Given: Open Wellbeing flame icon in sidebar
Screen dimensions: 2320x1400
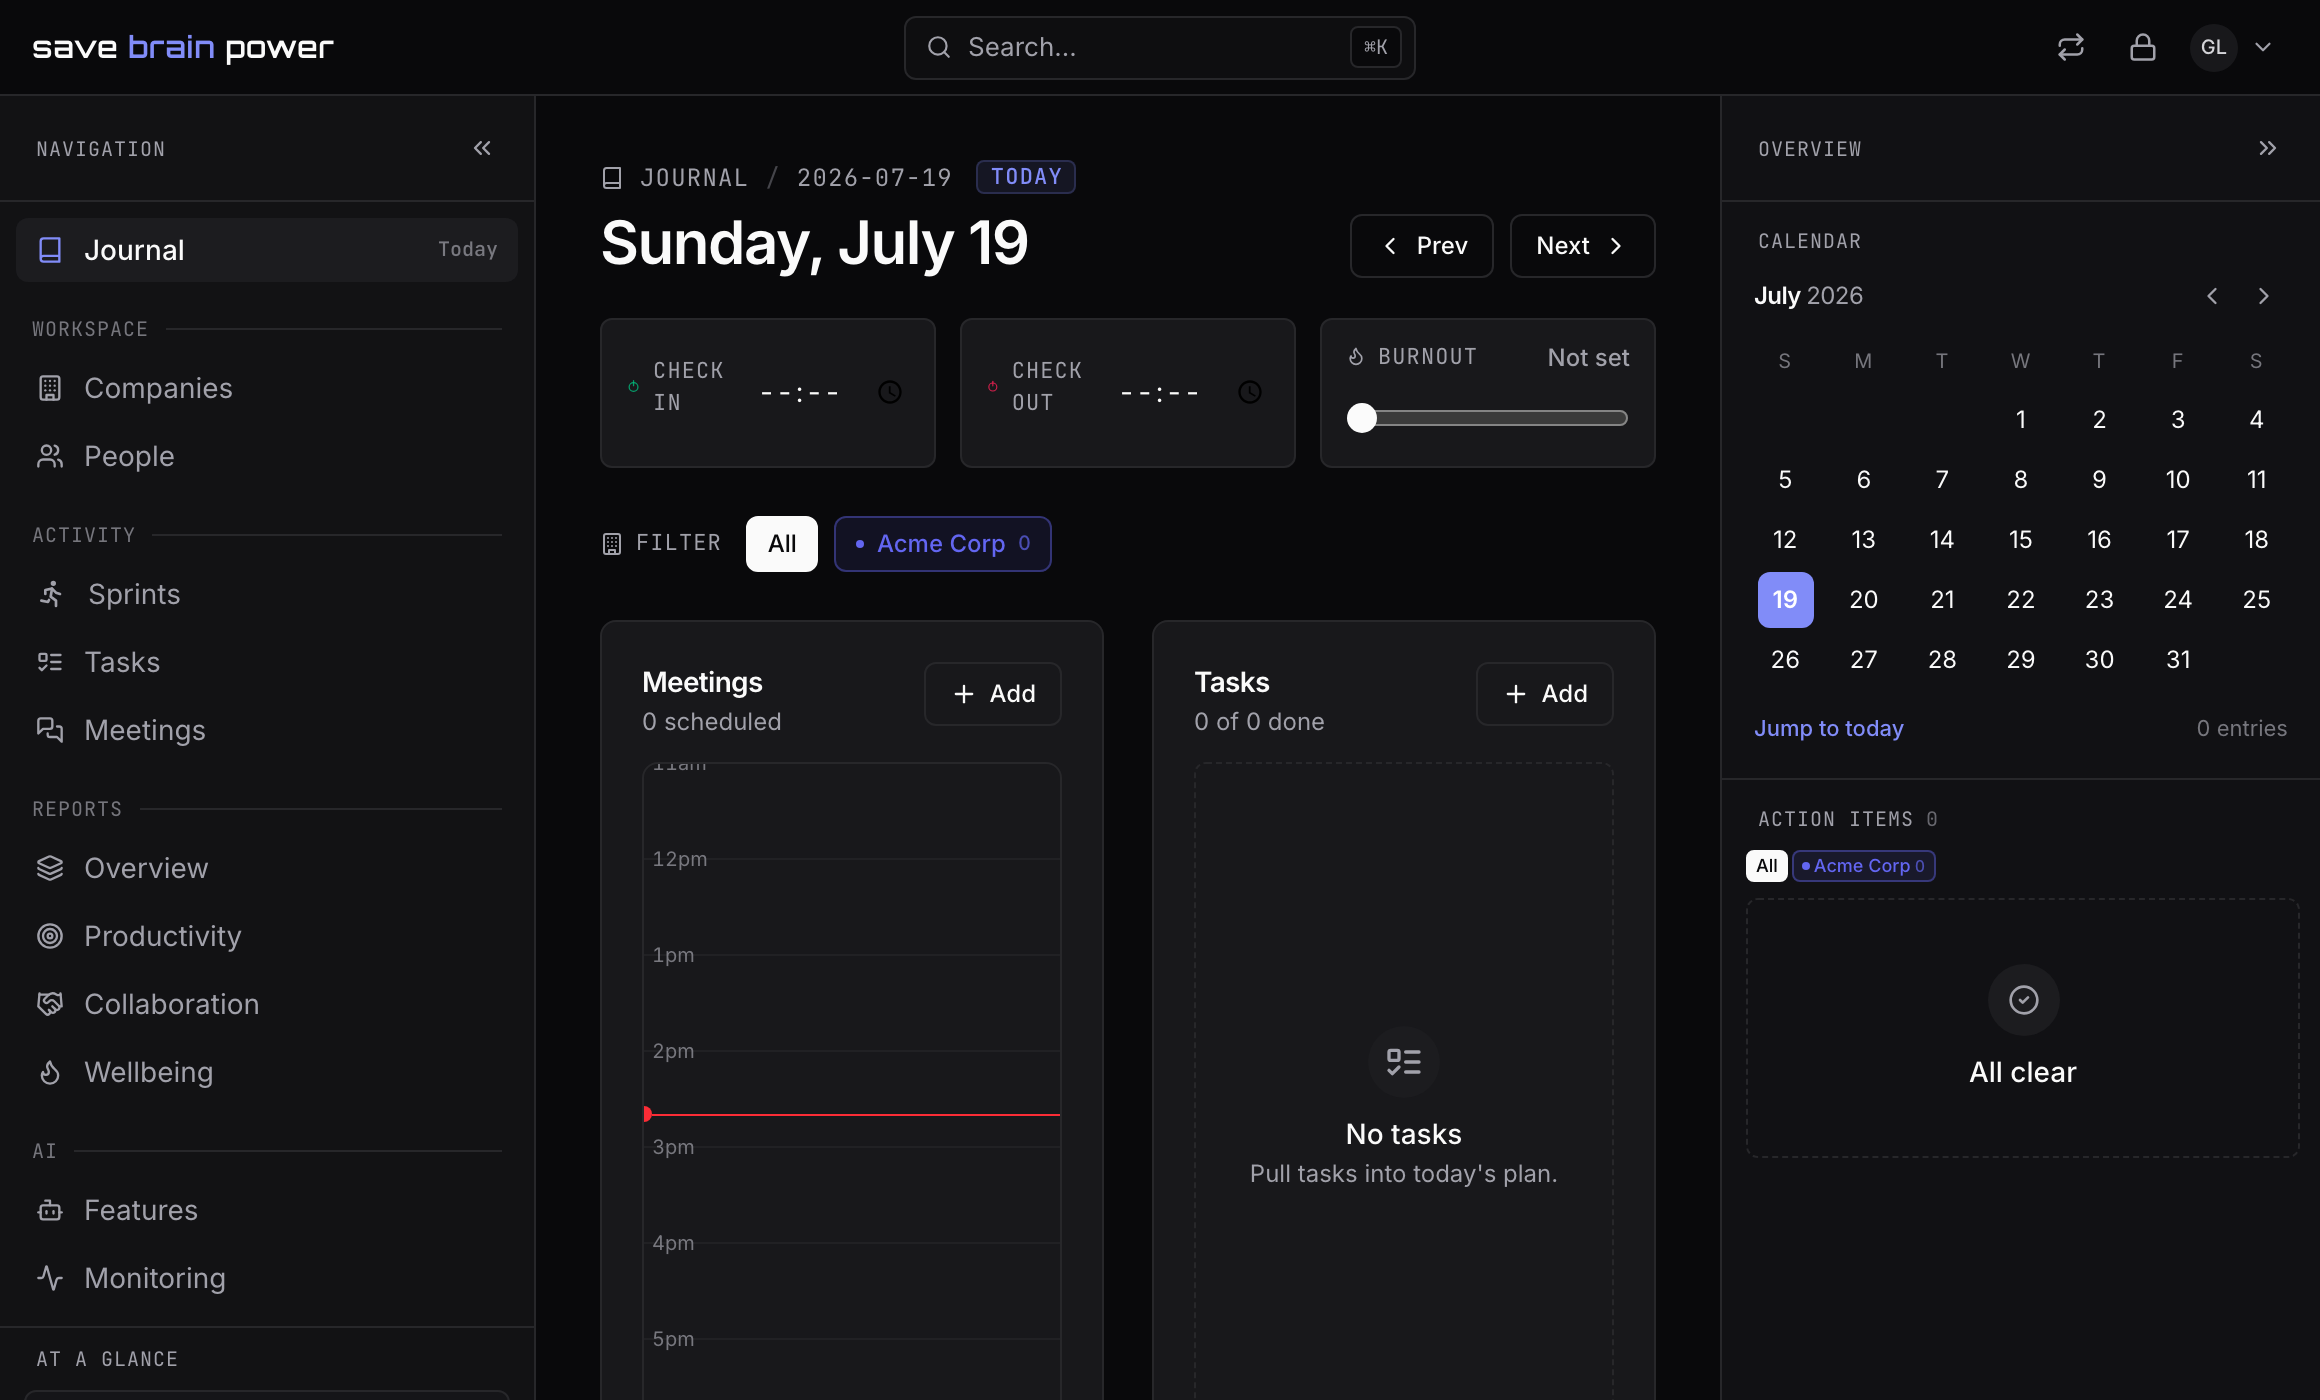Looking at the screenshot, I should (50, 1072).
